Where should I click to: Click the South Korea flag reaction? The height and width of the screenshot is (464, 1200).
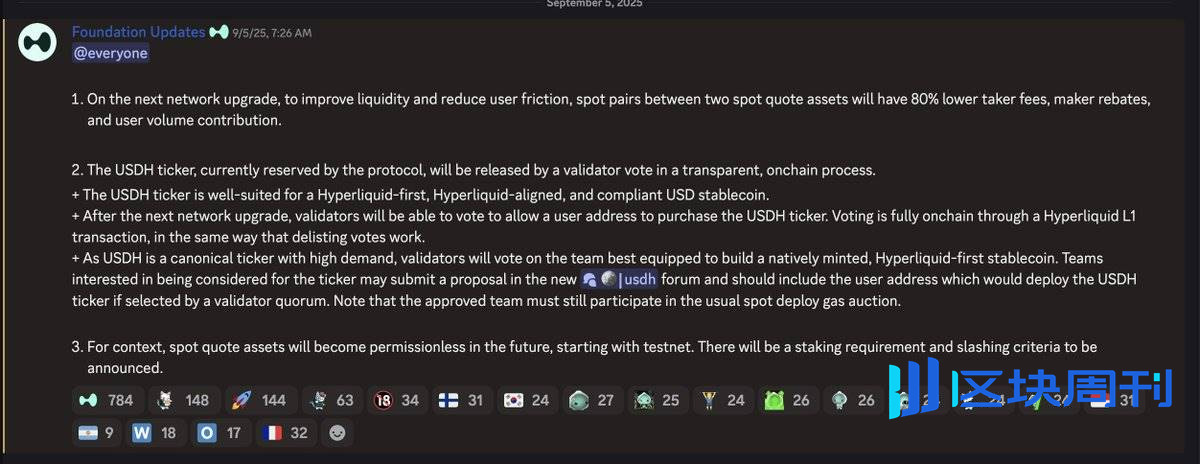(525, 400)
